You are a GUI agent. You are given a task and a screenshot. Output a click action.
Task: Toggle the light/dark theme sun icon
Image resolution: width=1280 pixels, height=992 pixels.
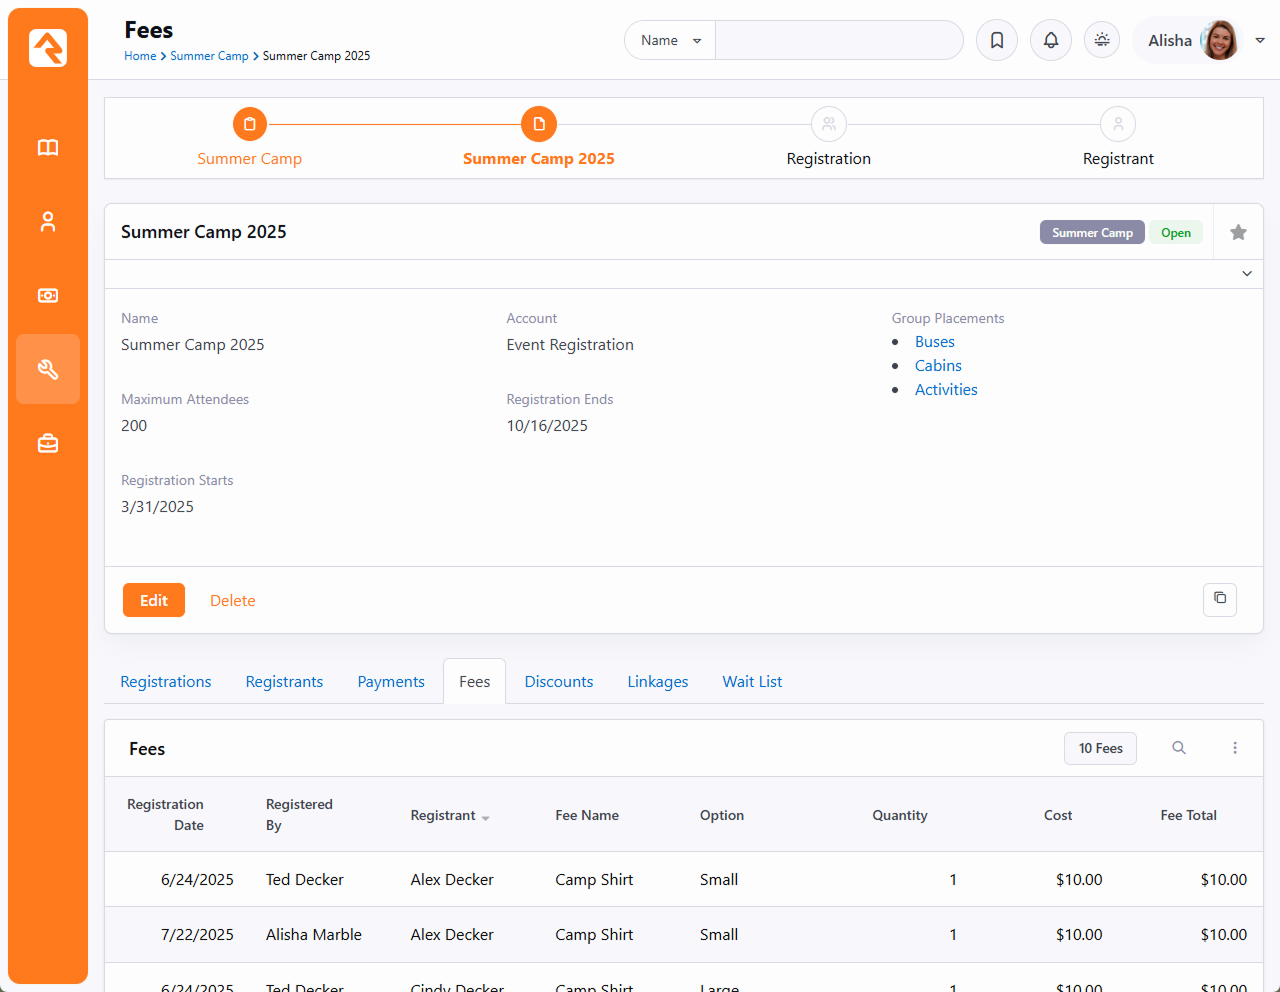pyautogui.click(x=1102, y=41)
